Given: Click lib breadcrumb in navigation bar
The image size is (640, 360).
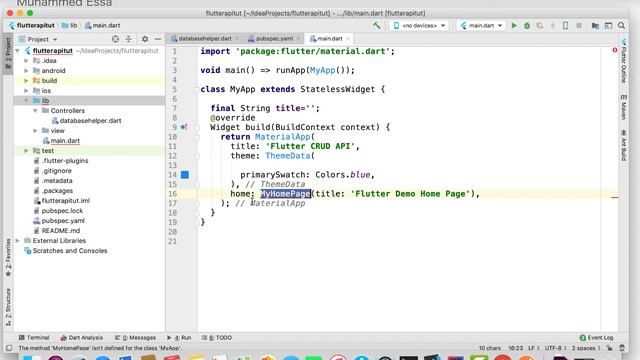Looking at the screenshot, I should click(x=70, y=25).
